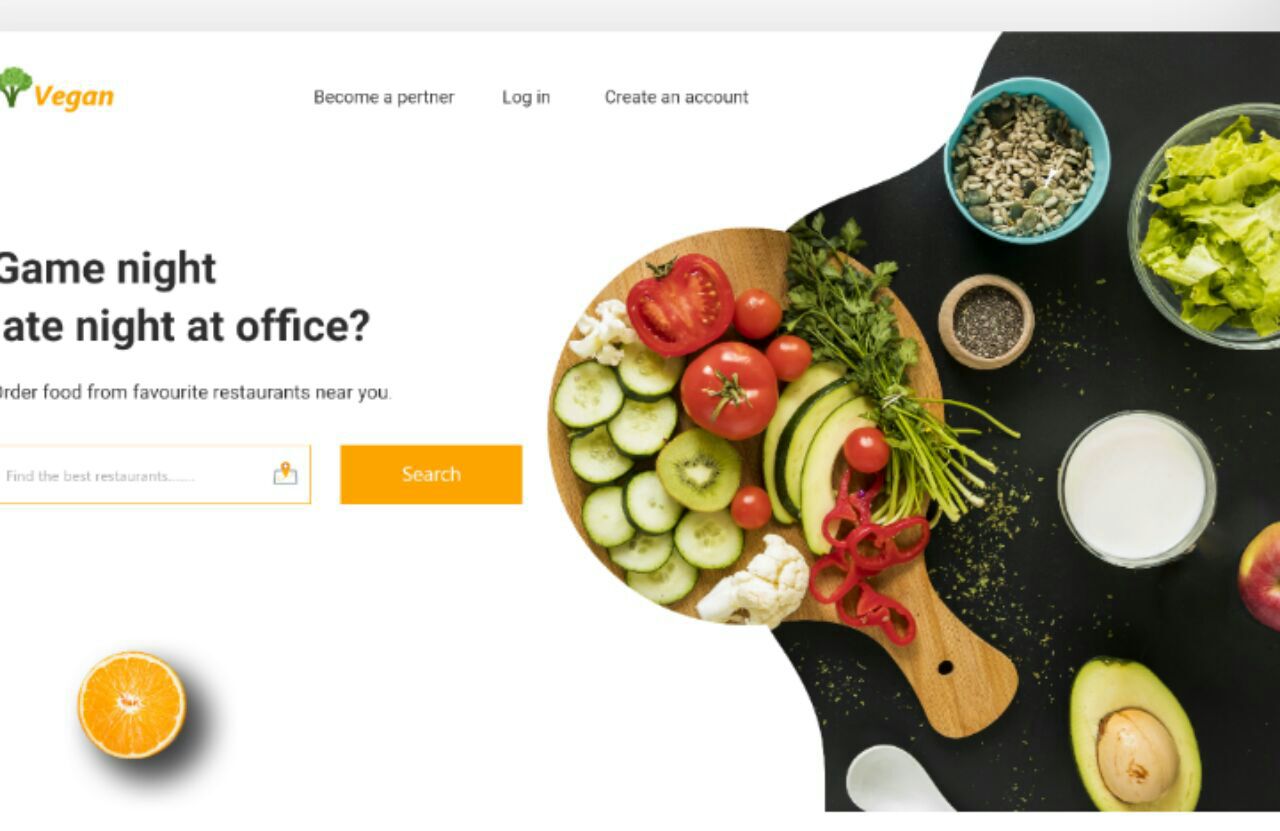Click the location pin icon in search field
Viewport: 1280px width, 831px height.
pyautogui.click(x=285, y=473)
